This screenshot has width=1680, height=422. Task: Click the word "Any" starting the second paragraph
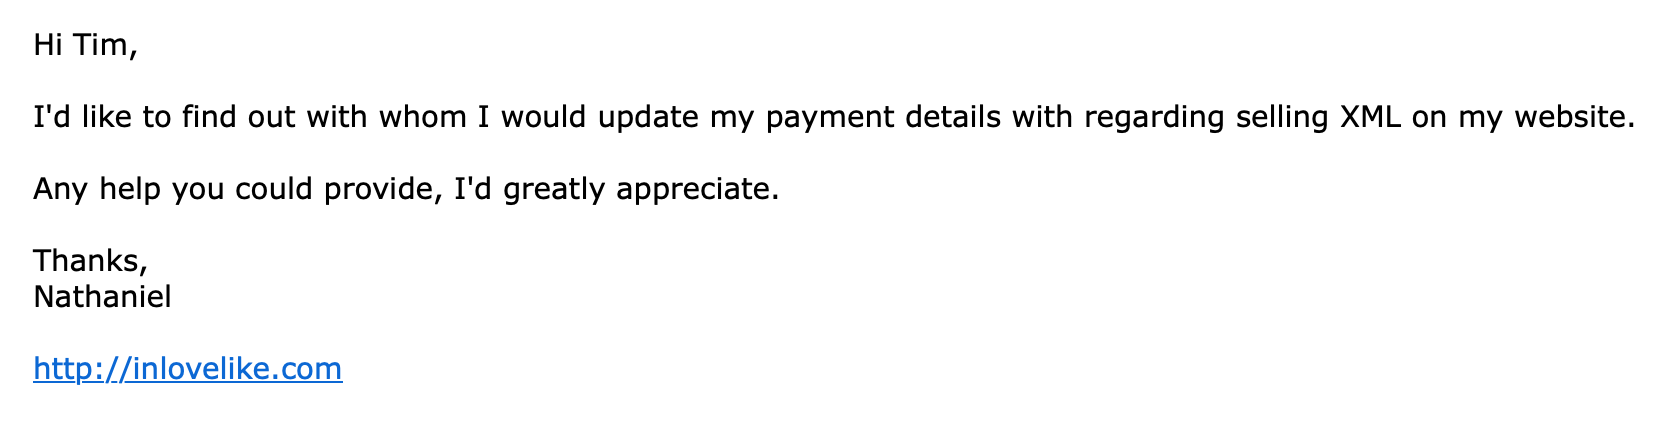(x=61, y=189)
